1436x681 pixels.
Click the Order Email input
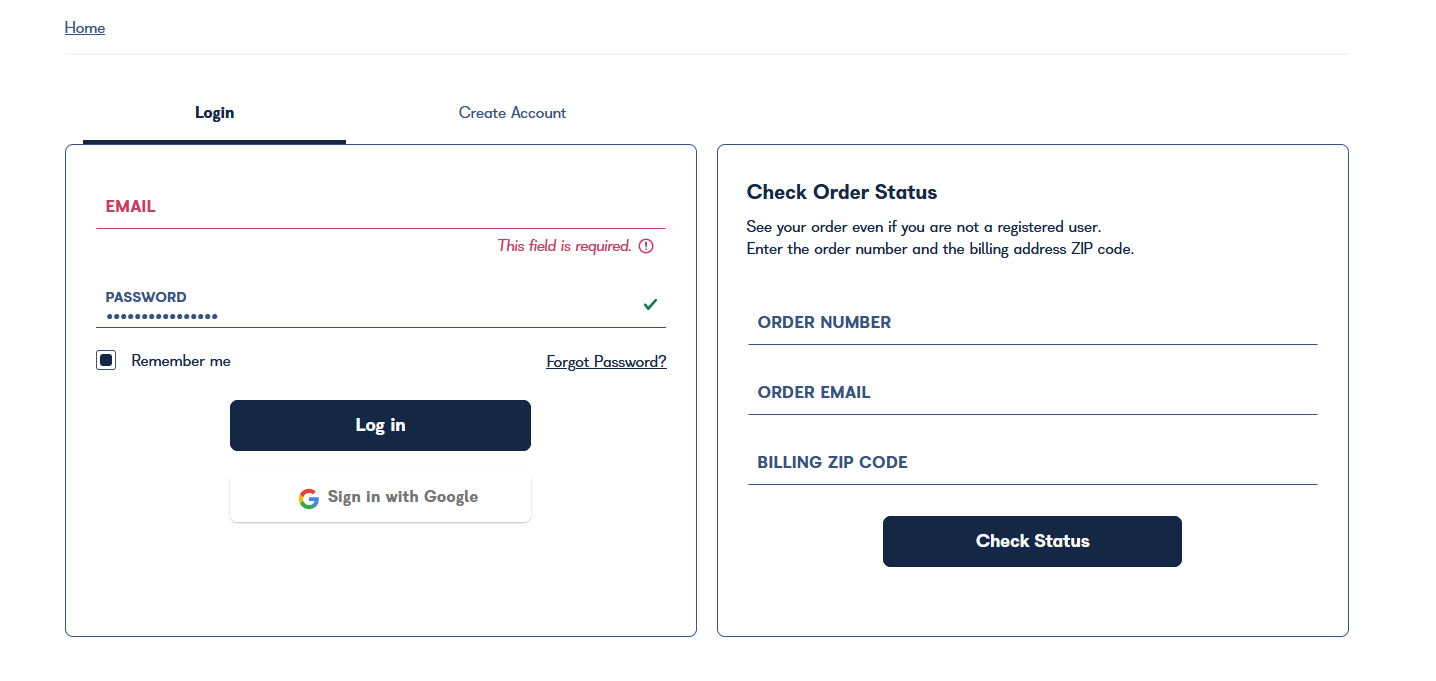pyautogui.click(x=1032, y=393)
